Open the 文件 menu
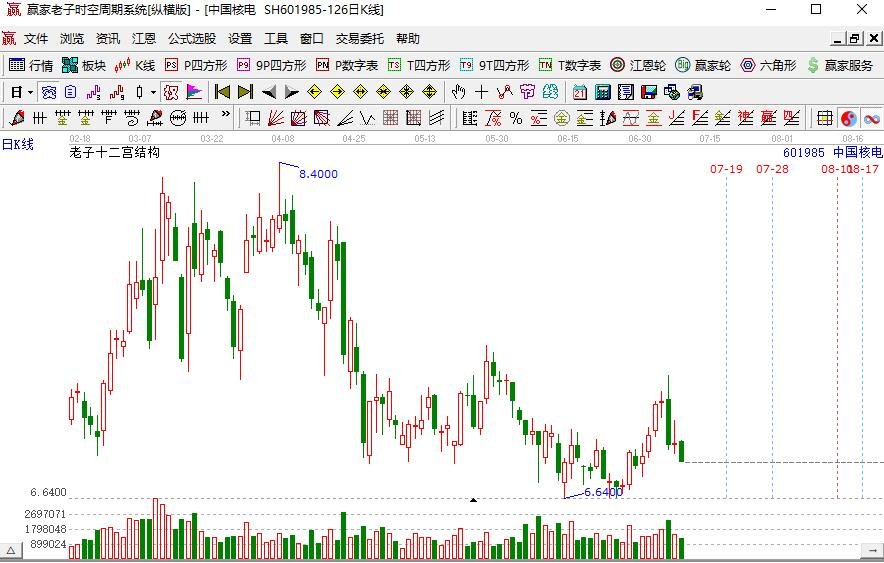The height and width of the screenshot is (563, 884). [x=36, y=39]
